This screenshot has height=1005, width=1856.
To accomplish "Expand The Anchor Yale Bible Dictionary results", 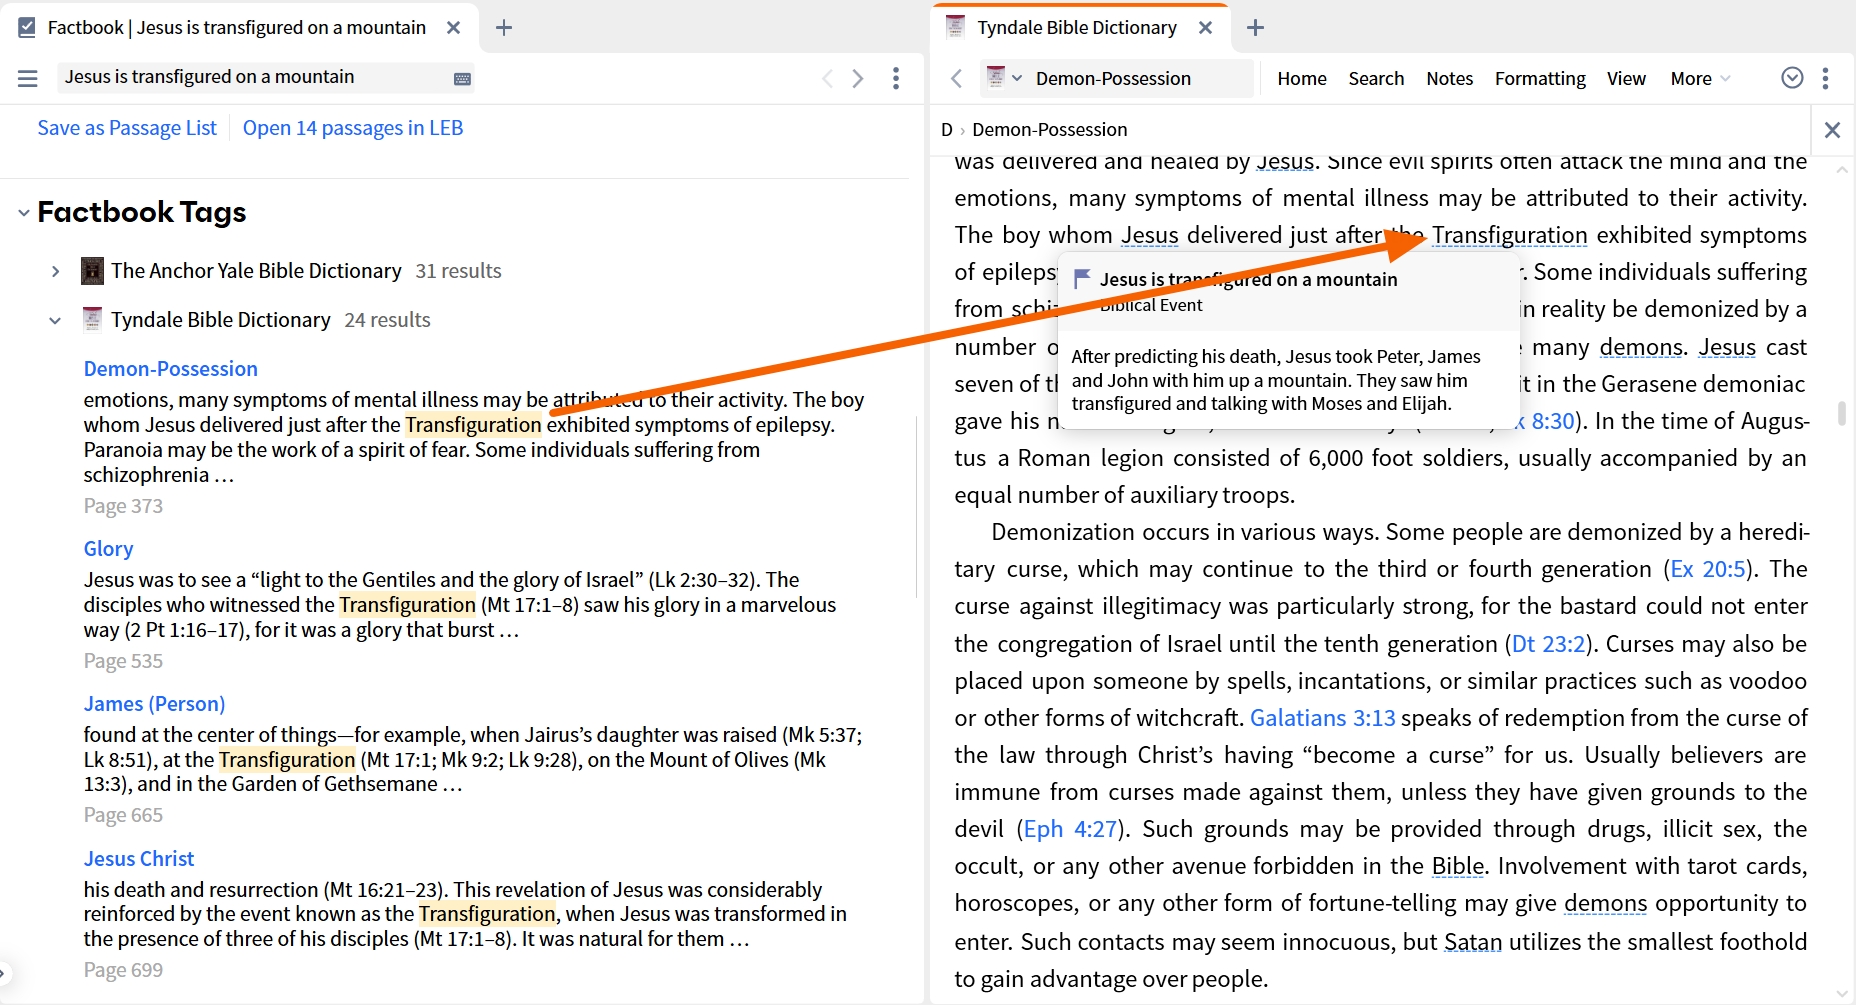I will pyautogui.click(x=56, y=271).
